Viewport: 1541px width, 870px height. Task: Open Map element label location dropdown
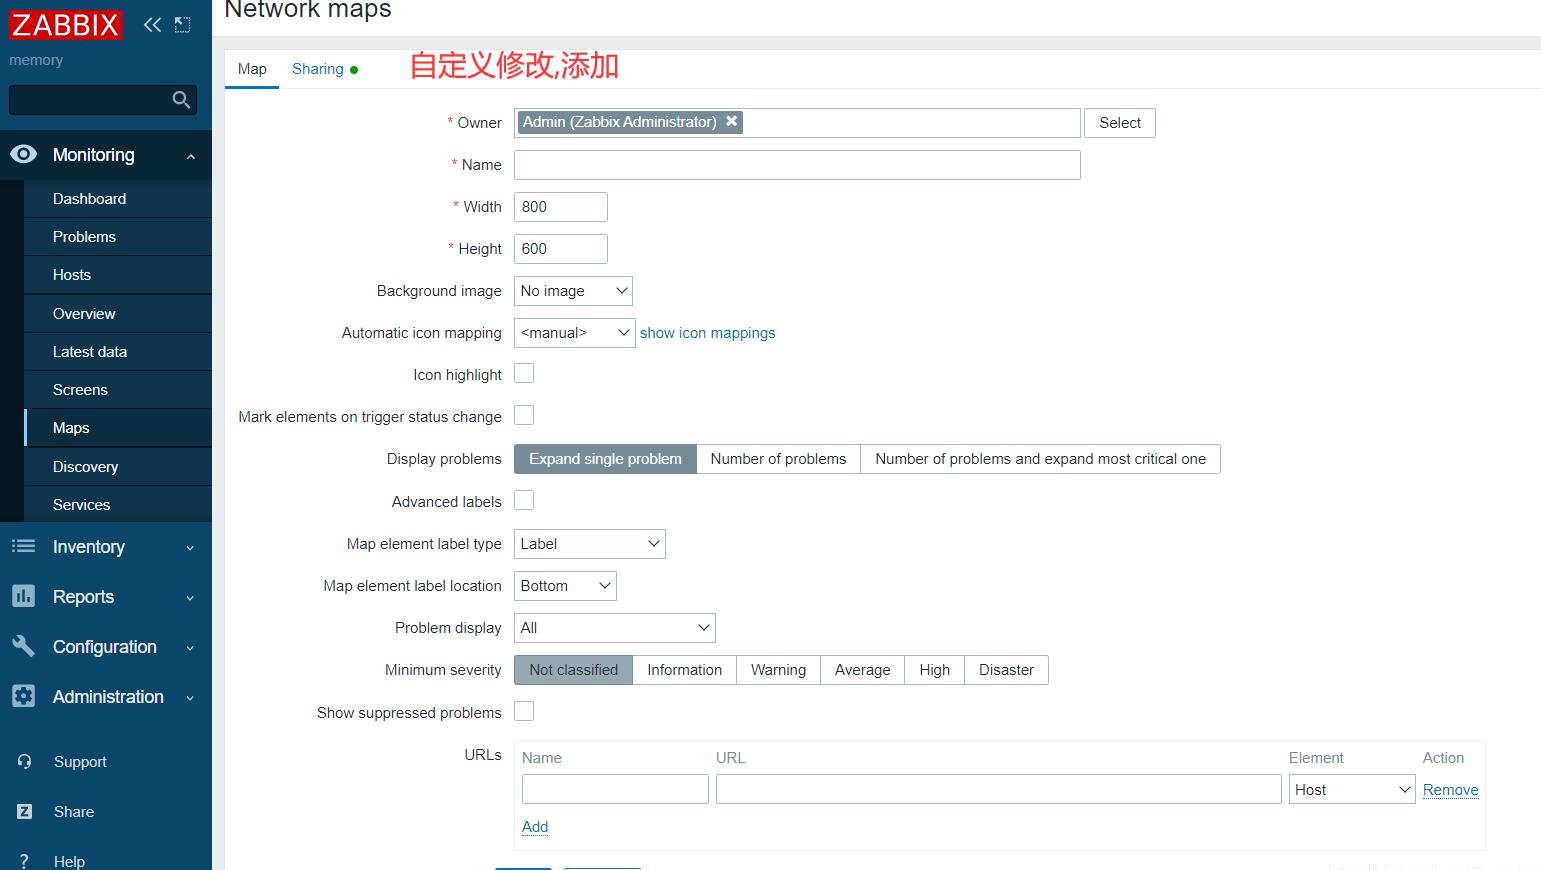565,586
